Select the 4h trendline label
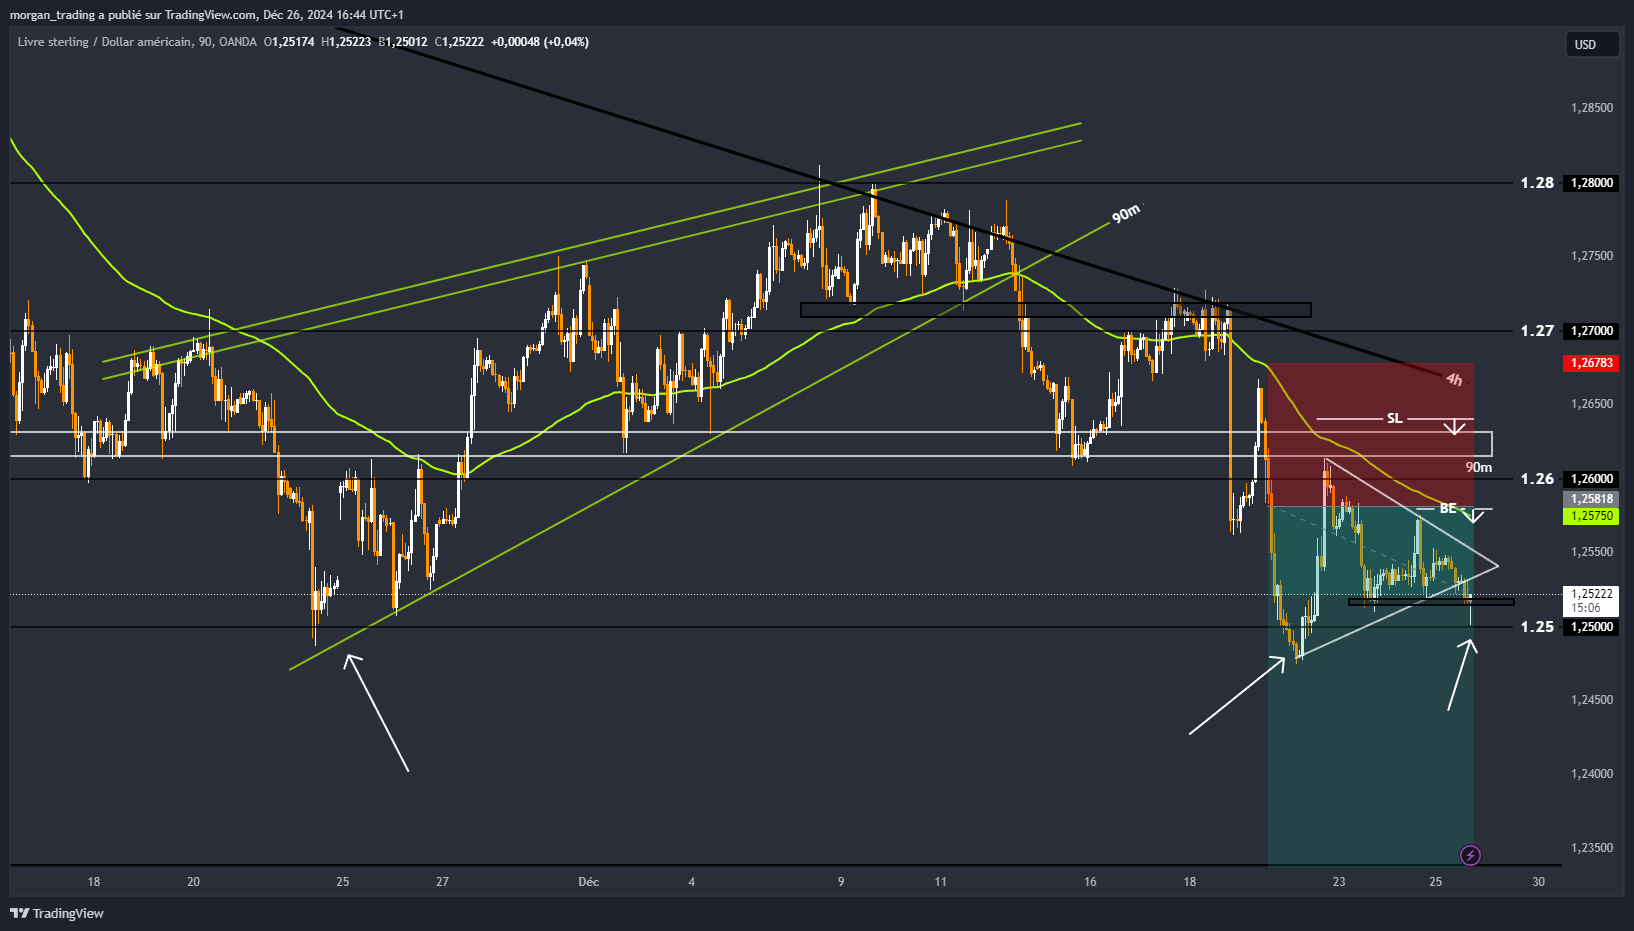The image size is (1634, 931). pyautogui.click(x=1454, y=379)
